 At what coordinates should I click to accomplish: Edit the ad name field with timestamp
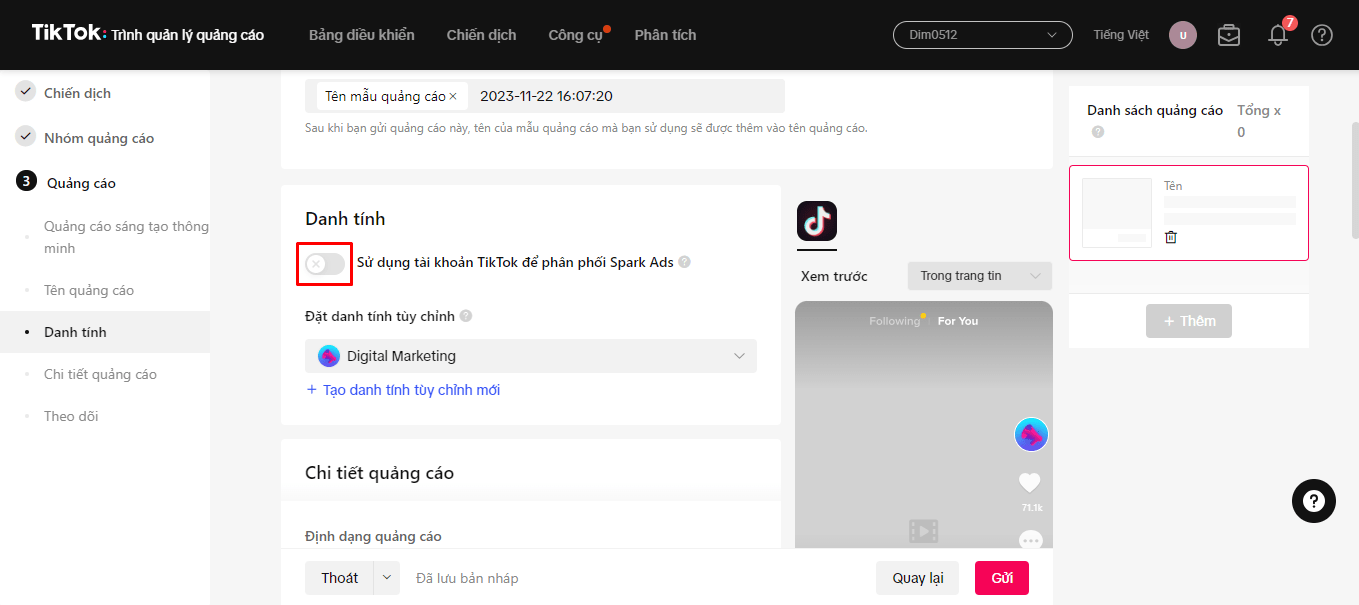pos(545,96)
